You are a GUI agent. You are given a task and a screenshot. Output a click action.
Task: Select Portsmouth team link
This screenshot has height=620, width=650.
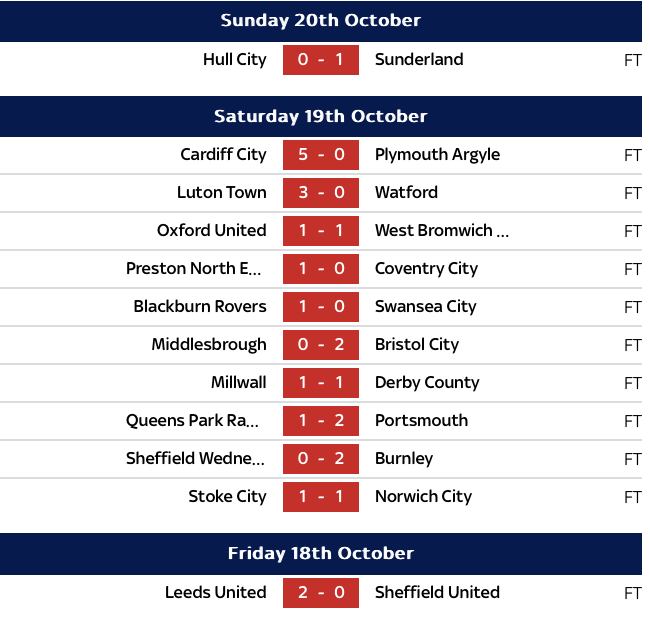pyautogui.click(x=421, y=421)
